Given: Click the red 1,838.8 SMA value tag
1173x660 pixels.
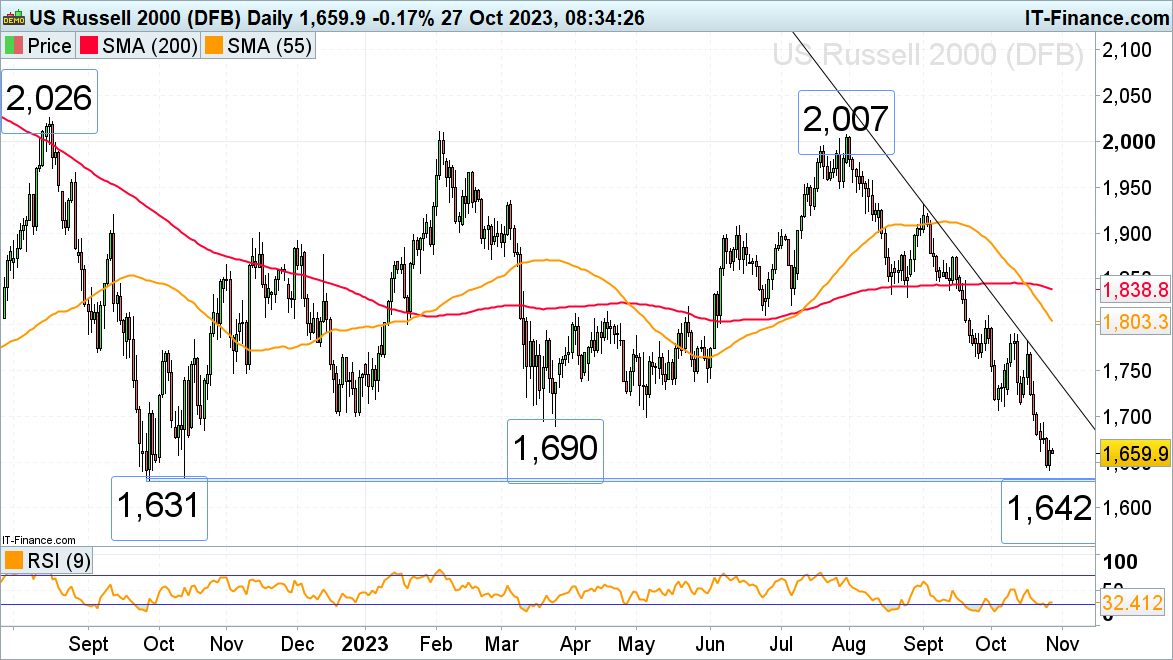Looking at the screenshot, I should coord(1135,290).
